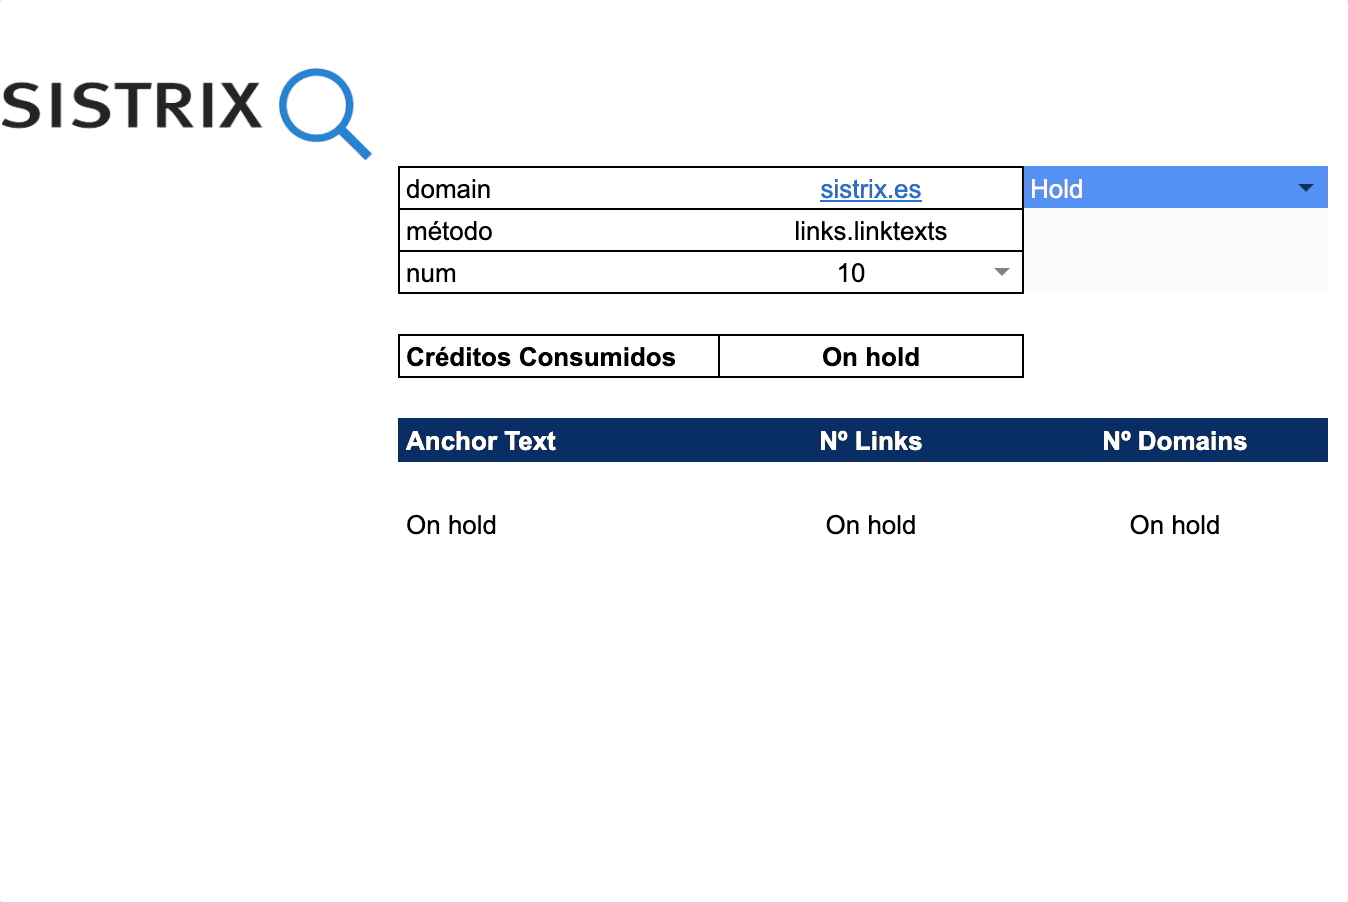This screenshot has width=1348, height=902.
Task: Click the links.linktexts method value cell
Action: [x=870, y=231]
